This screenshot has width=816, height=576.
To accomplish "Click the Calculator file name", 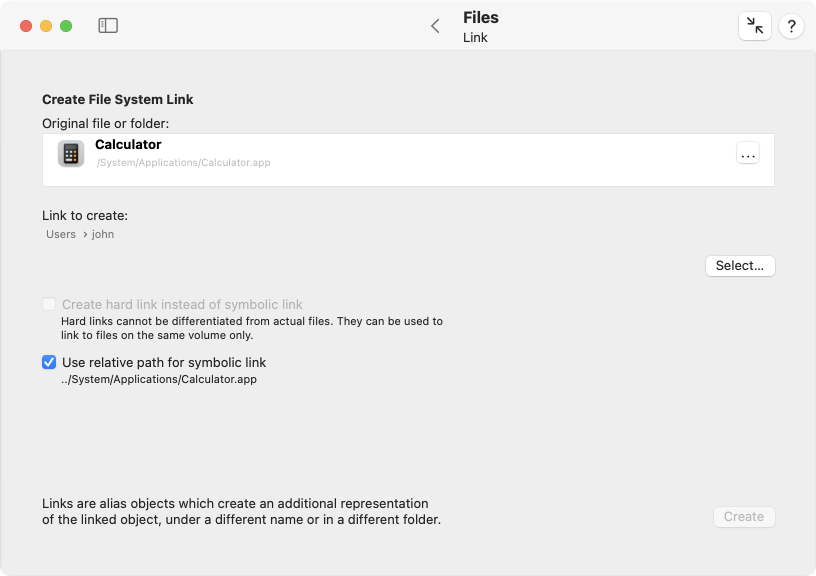I will tap(128, 145).
